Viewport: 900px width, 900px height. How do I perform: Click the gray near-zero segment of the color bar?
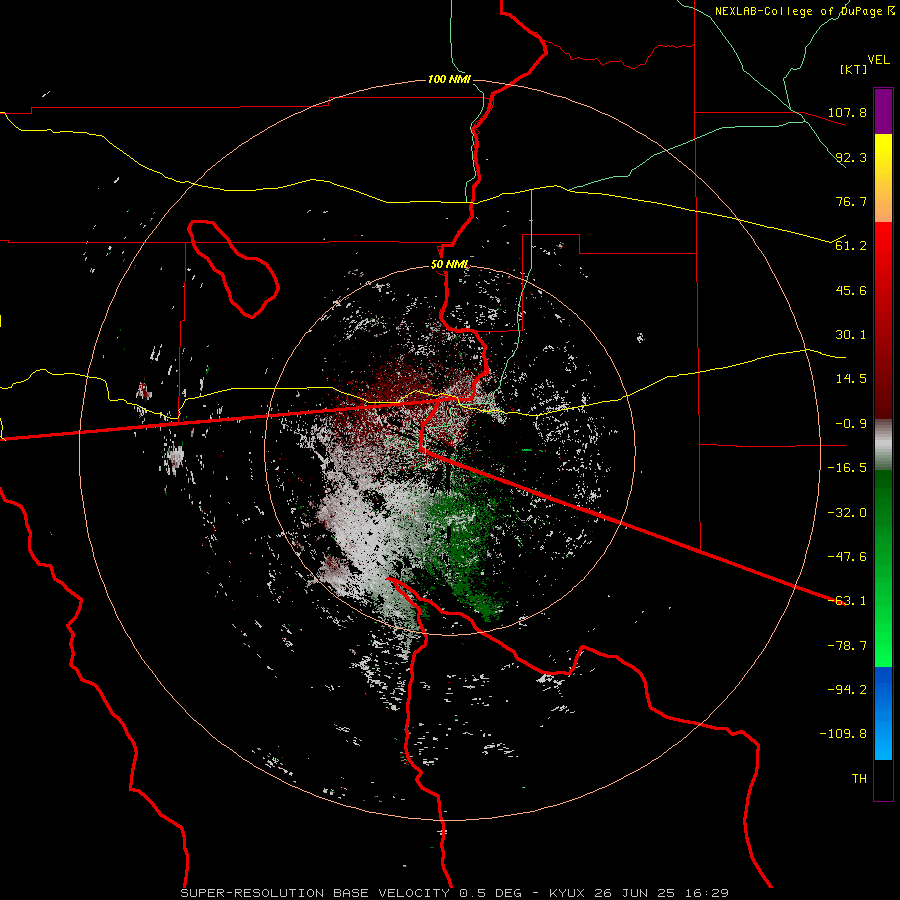[883, 444]
